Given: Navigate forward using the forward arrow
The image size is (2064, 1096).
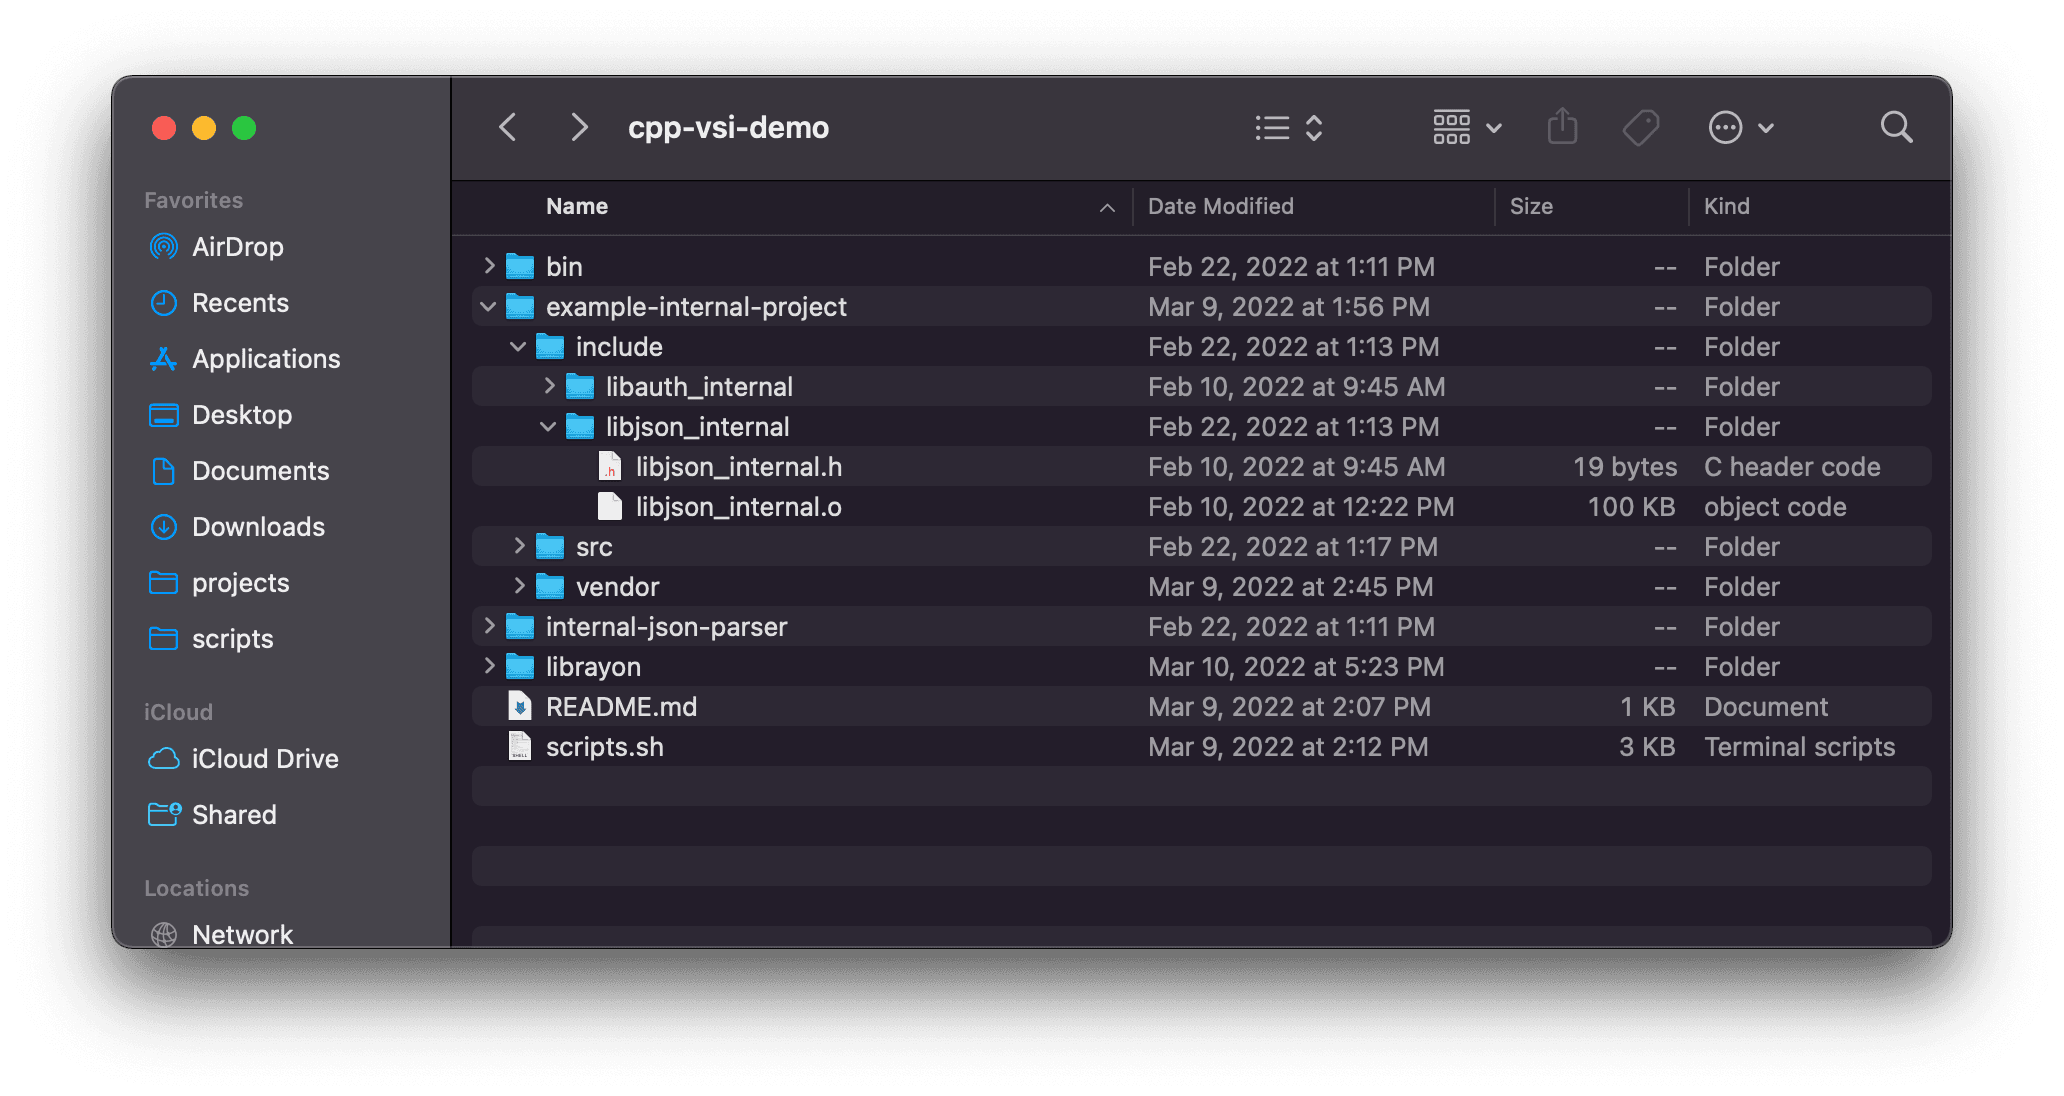Looking at the screenshot, I should click(x=578, y=127).
